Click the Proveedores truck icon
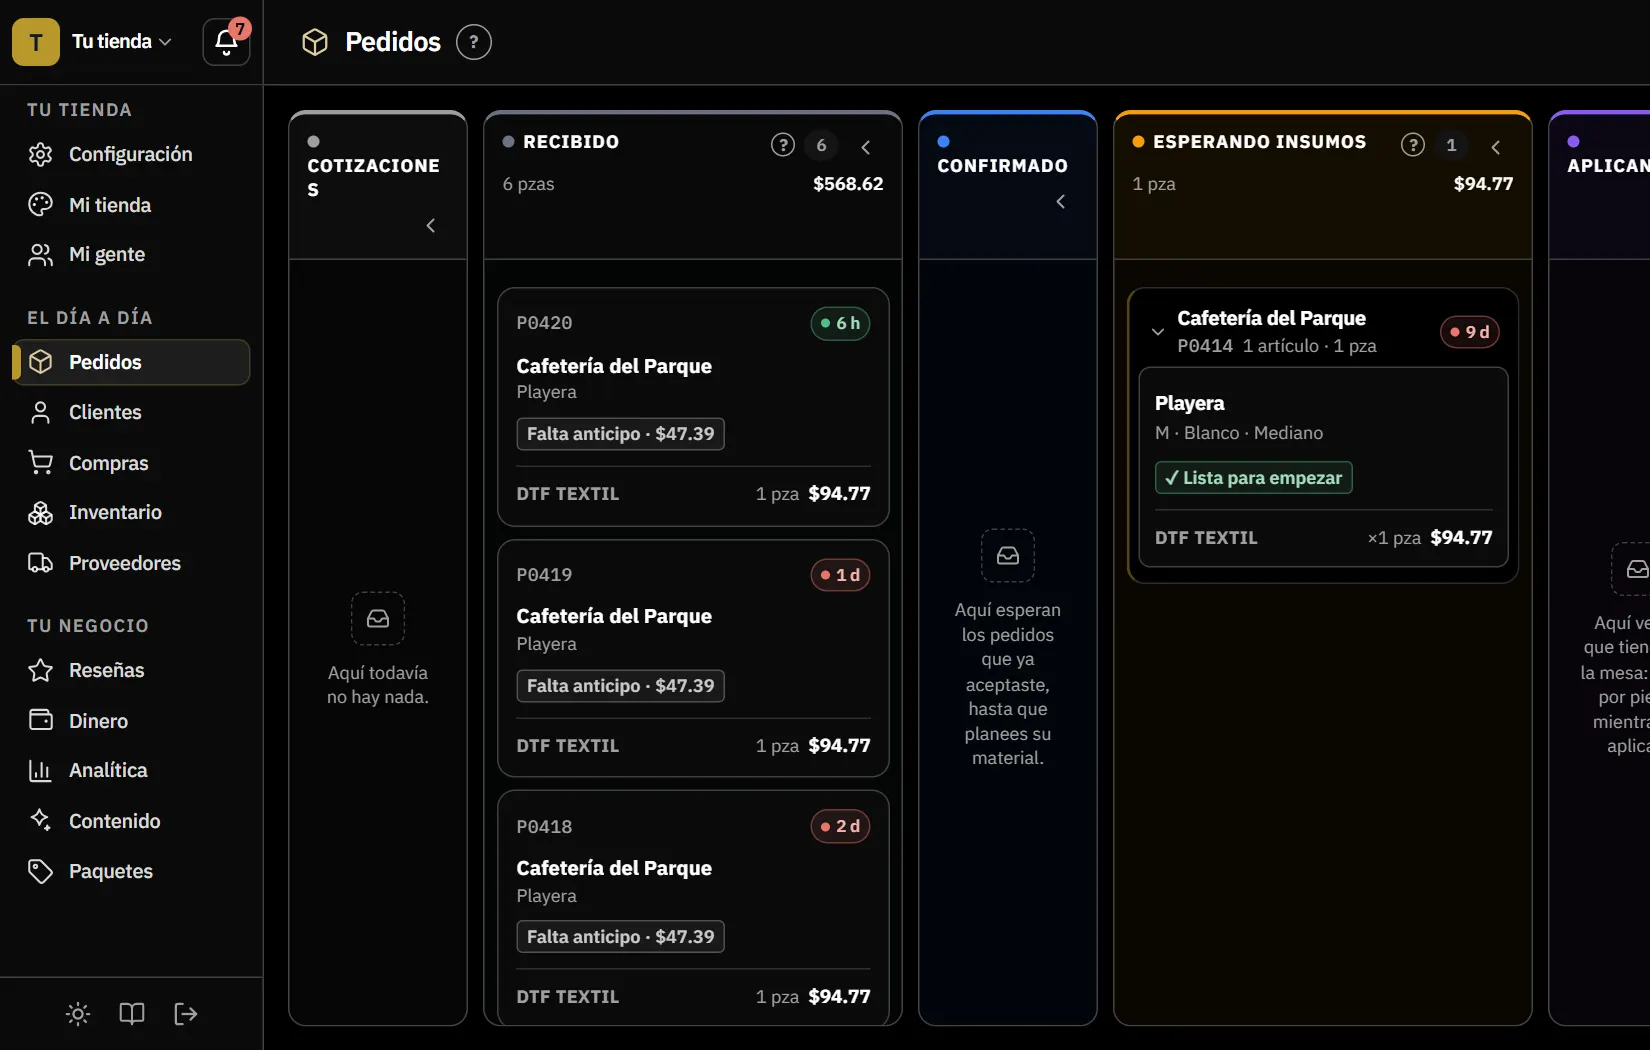 point(40,563)
